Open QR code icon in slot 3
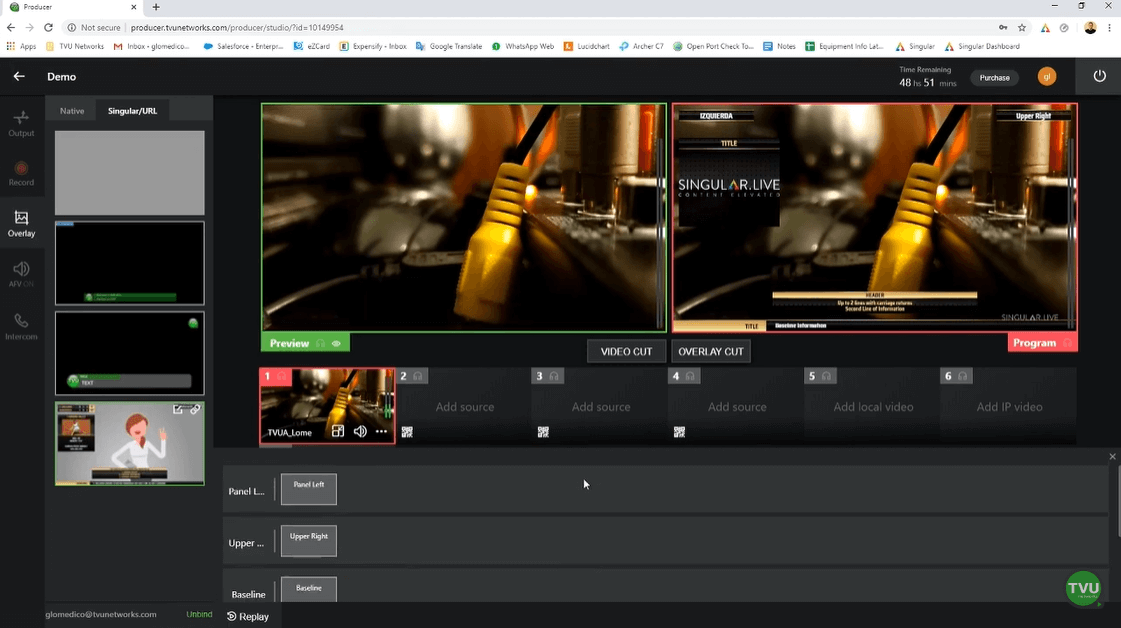Viewport: 1121px width, 628px height. pyautogui.click(x=543, y=432)
